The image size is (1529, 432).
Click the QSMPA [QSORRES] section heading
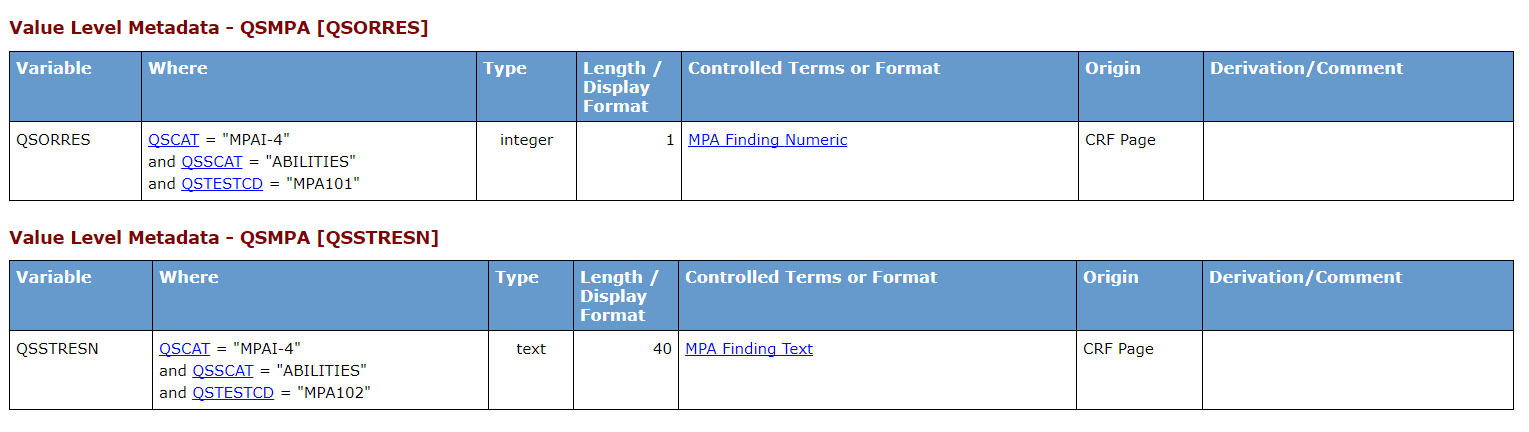pyautogui.click(x=219, y=28)
